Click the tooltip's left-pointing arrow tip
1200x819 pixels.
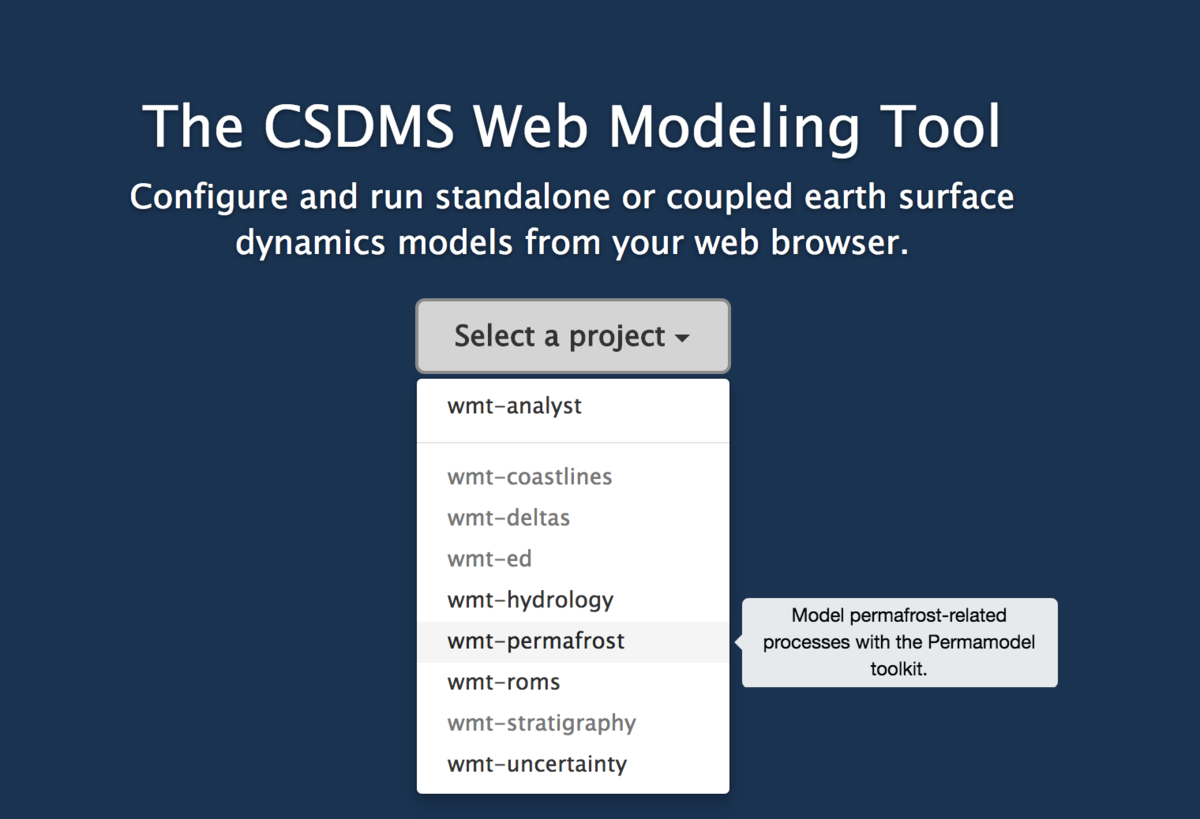pyautogui.click(x=738, y=642)
